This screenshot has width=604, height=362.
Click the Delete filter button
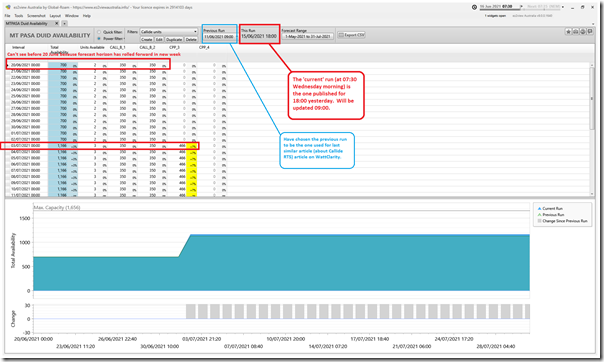click(191, 39)
